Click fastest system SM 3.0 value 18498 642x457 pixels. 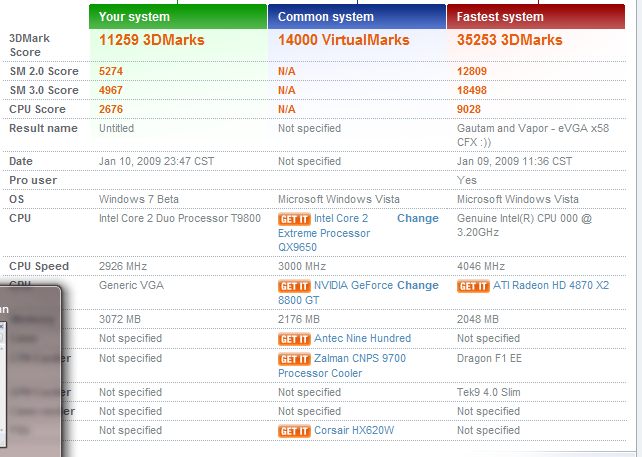472,90
